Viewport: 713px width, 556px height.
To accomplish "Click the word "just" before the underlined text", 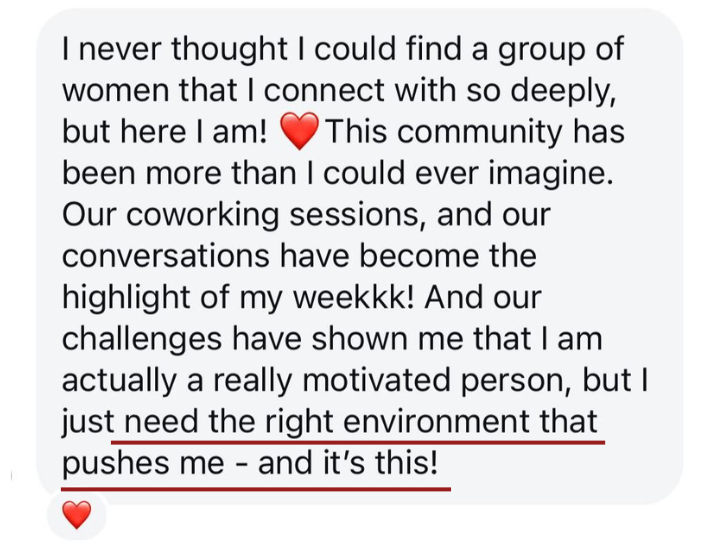I will tap(82, 421).
